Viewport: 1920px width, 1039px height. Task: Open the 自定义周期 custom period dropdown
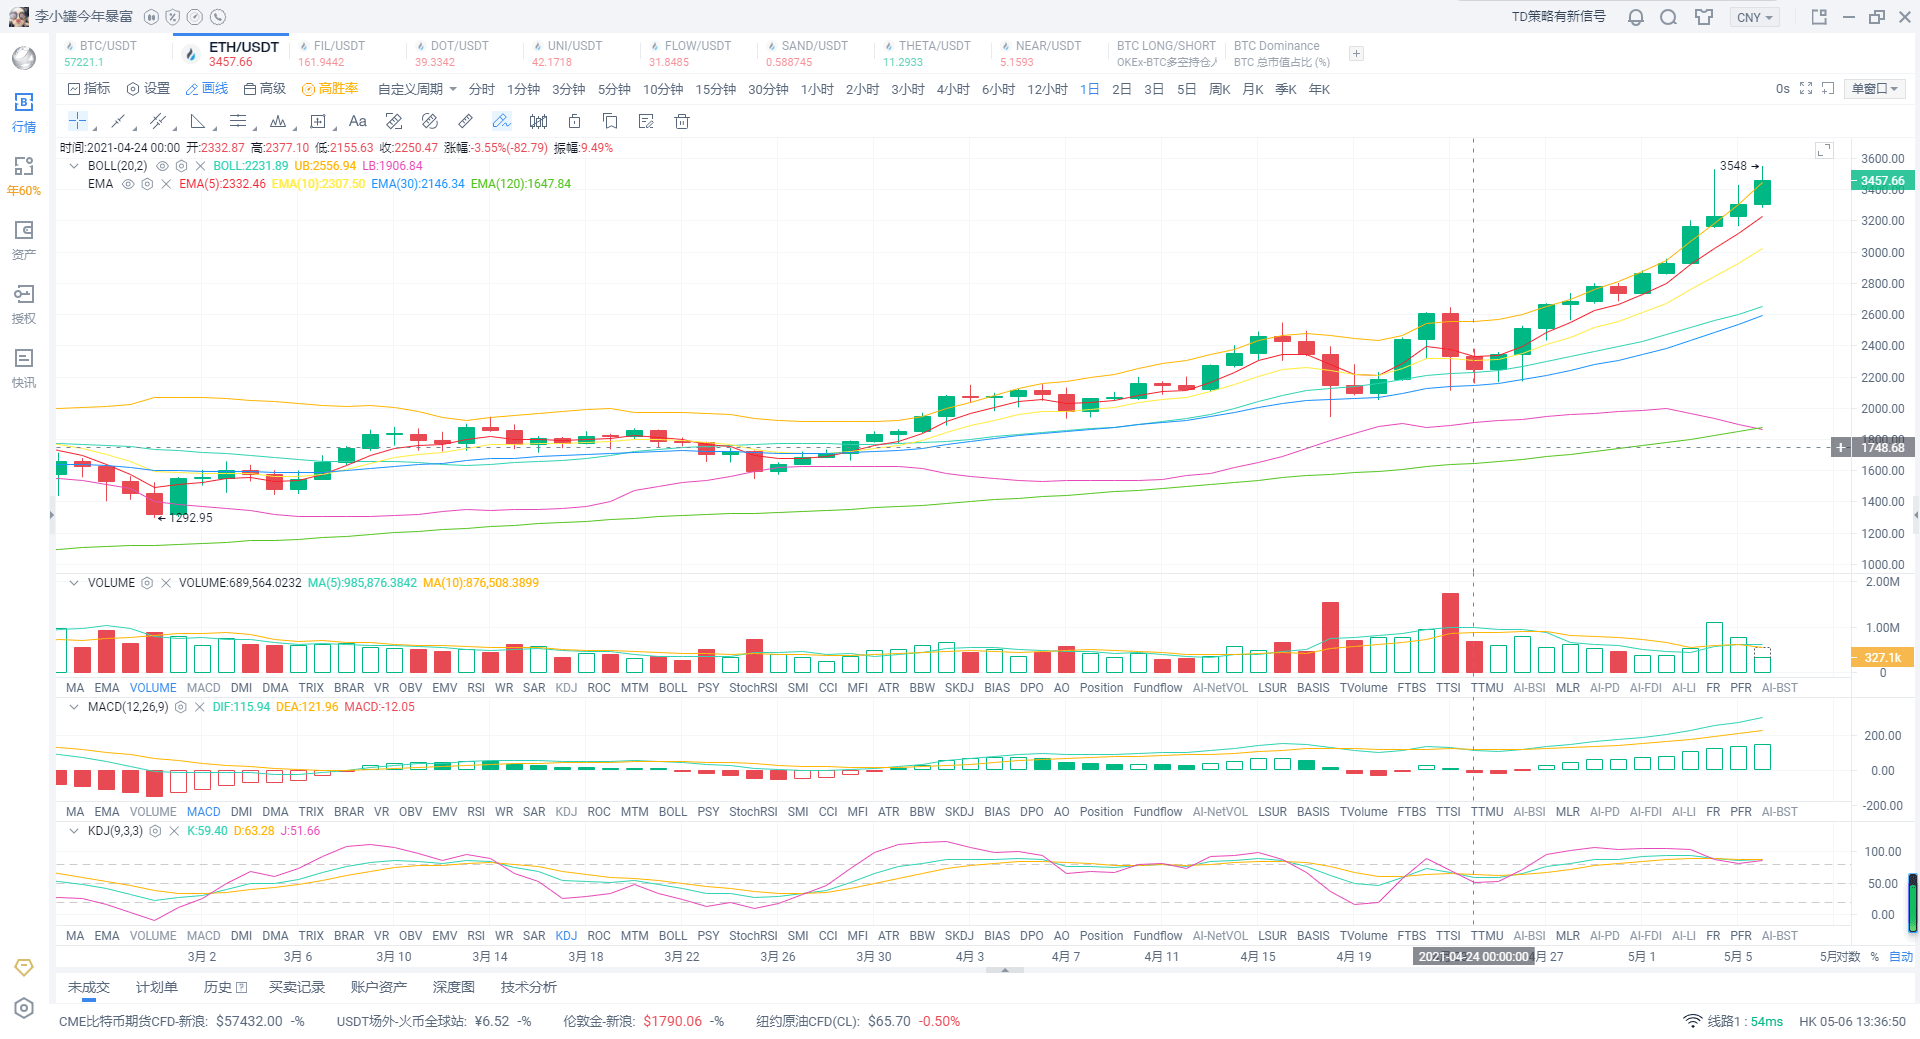pyautogui.click(x=417, y=89)
